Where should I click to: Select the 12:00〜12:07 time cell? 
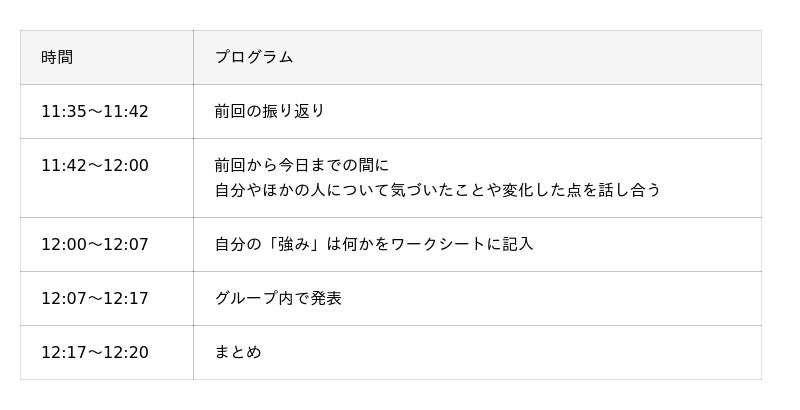[x=95, y=244]
